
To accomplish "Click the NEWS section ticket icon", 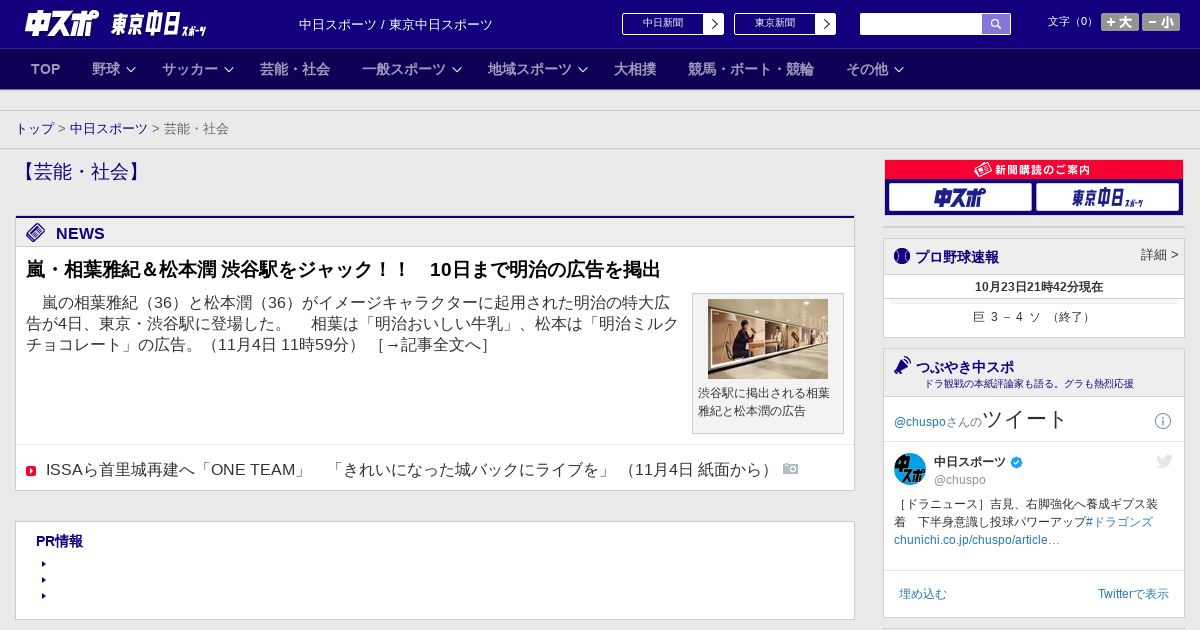I will 36,233.
